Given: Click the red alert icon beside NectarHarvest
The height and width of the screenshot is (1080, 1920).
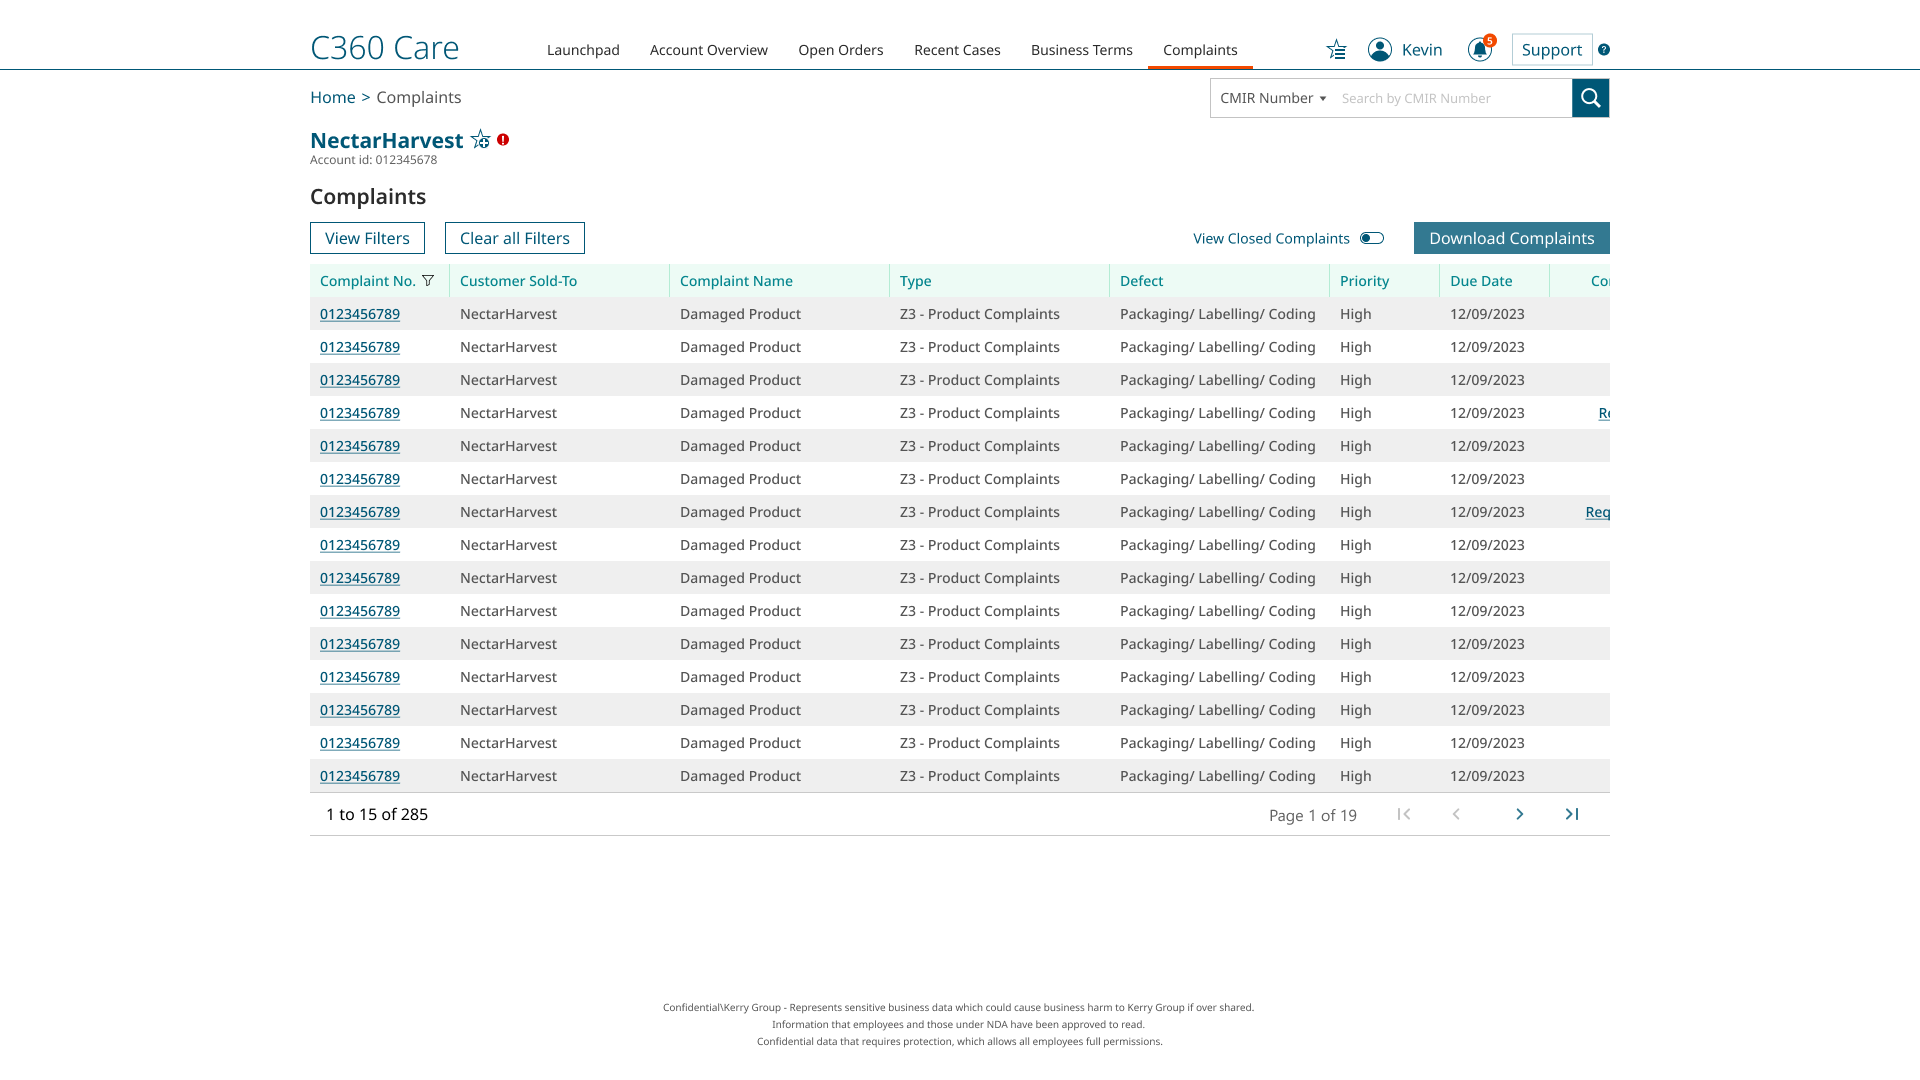Looking at the screenshot, I should 503,140.
